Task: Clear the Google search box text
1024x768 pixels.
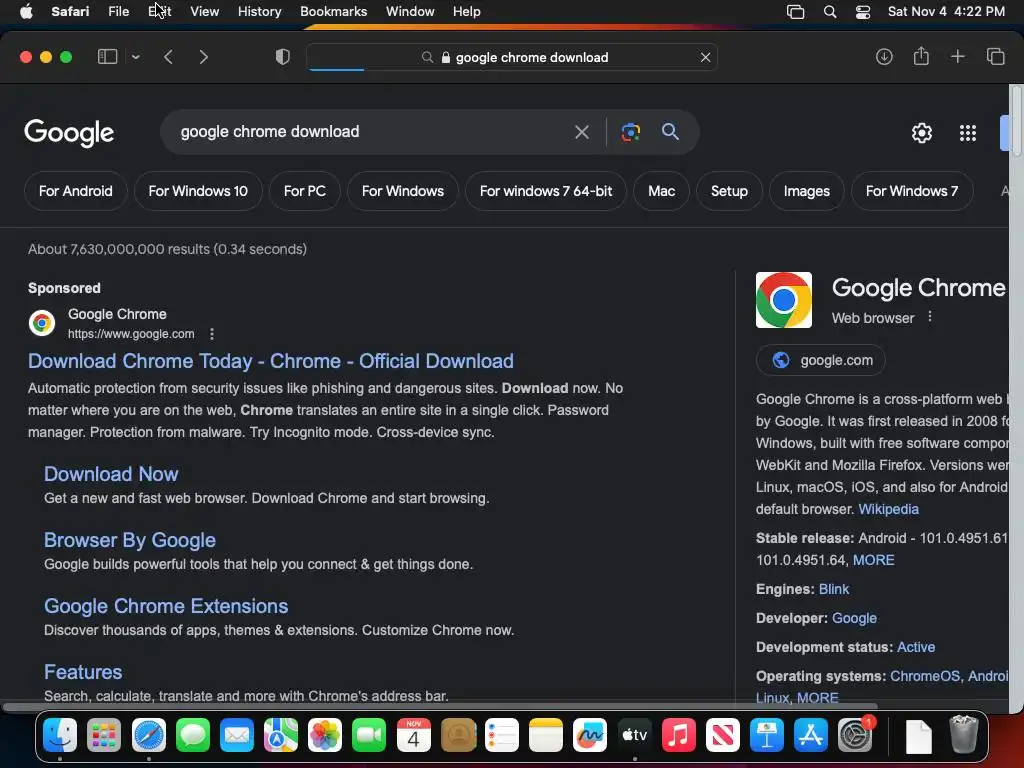Action: [x=581, y=132]
